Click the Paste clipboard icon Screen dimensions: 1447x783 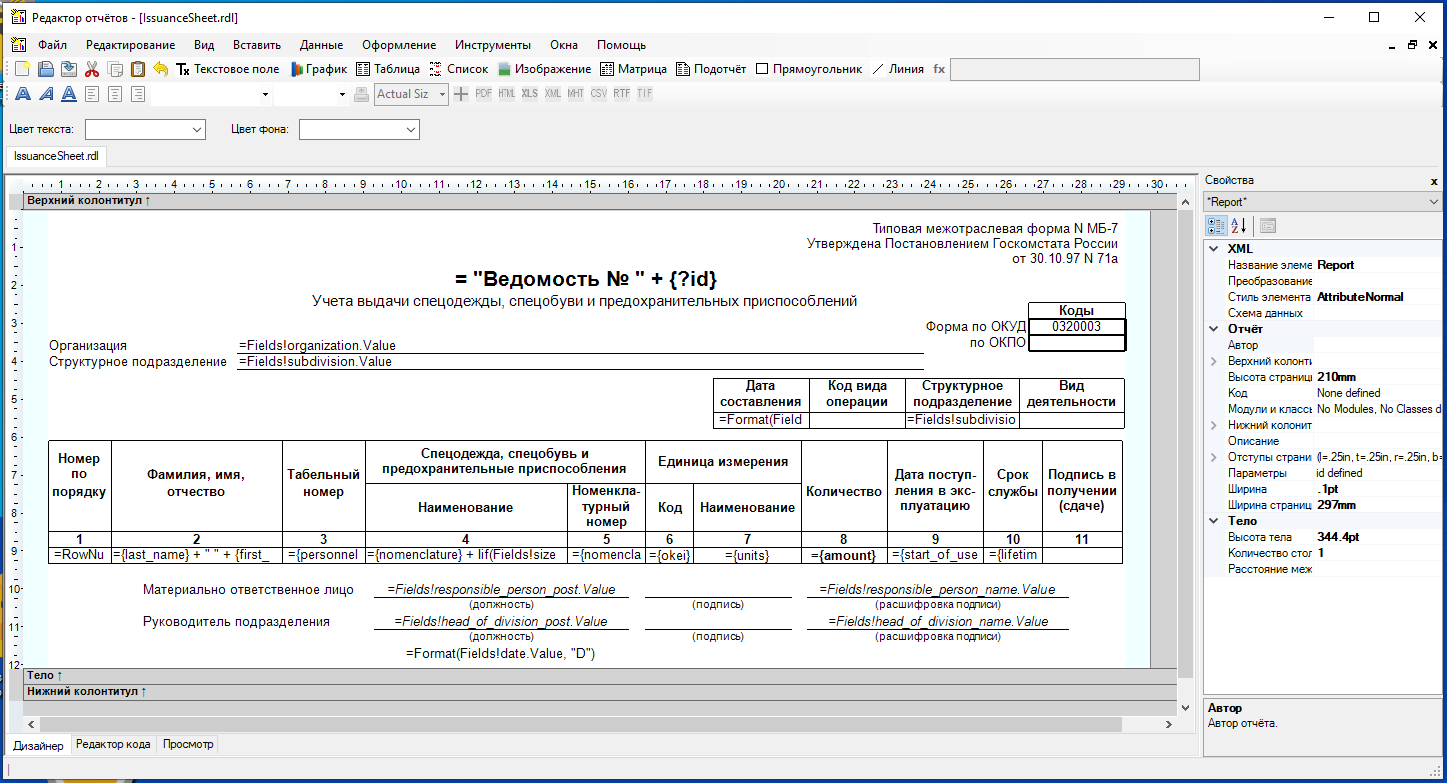point(138,69)
